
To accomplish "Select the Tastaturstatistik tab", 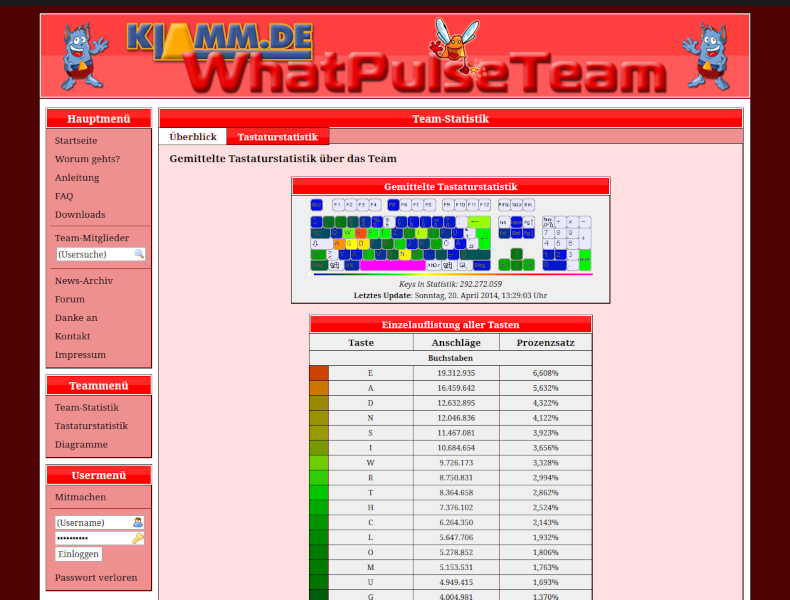I will (278, 137).
